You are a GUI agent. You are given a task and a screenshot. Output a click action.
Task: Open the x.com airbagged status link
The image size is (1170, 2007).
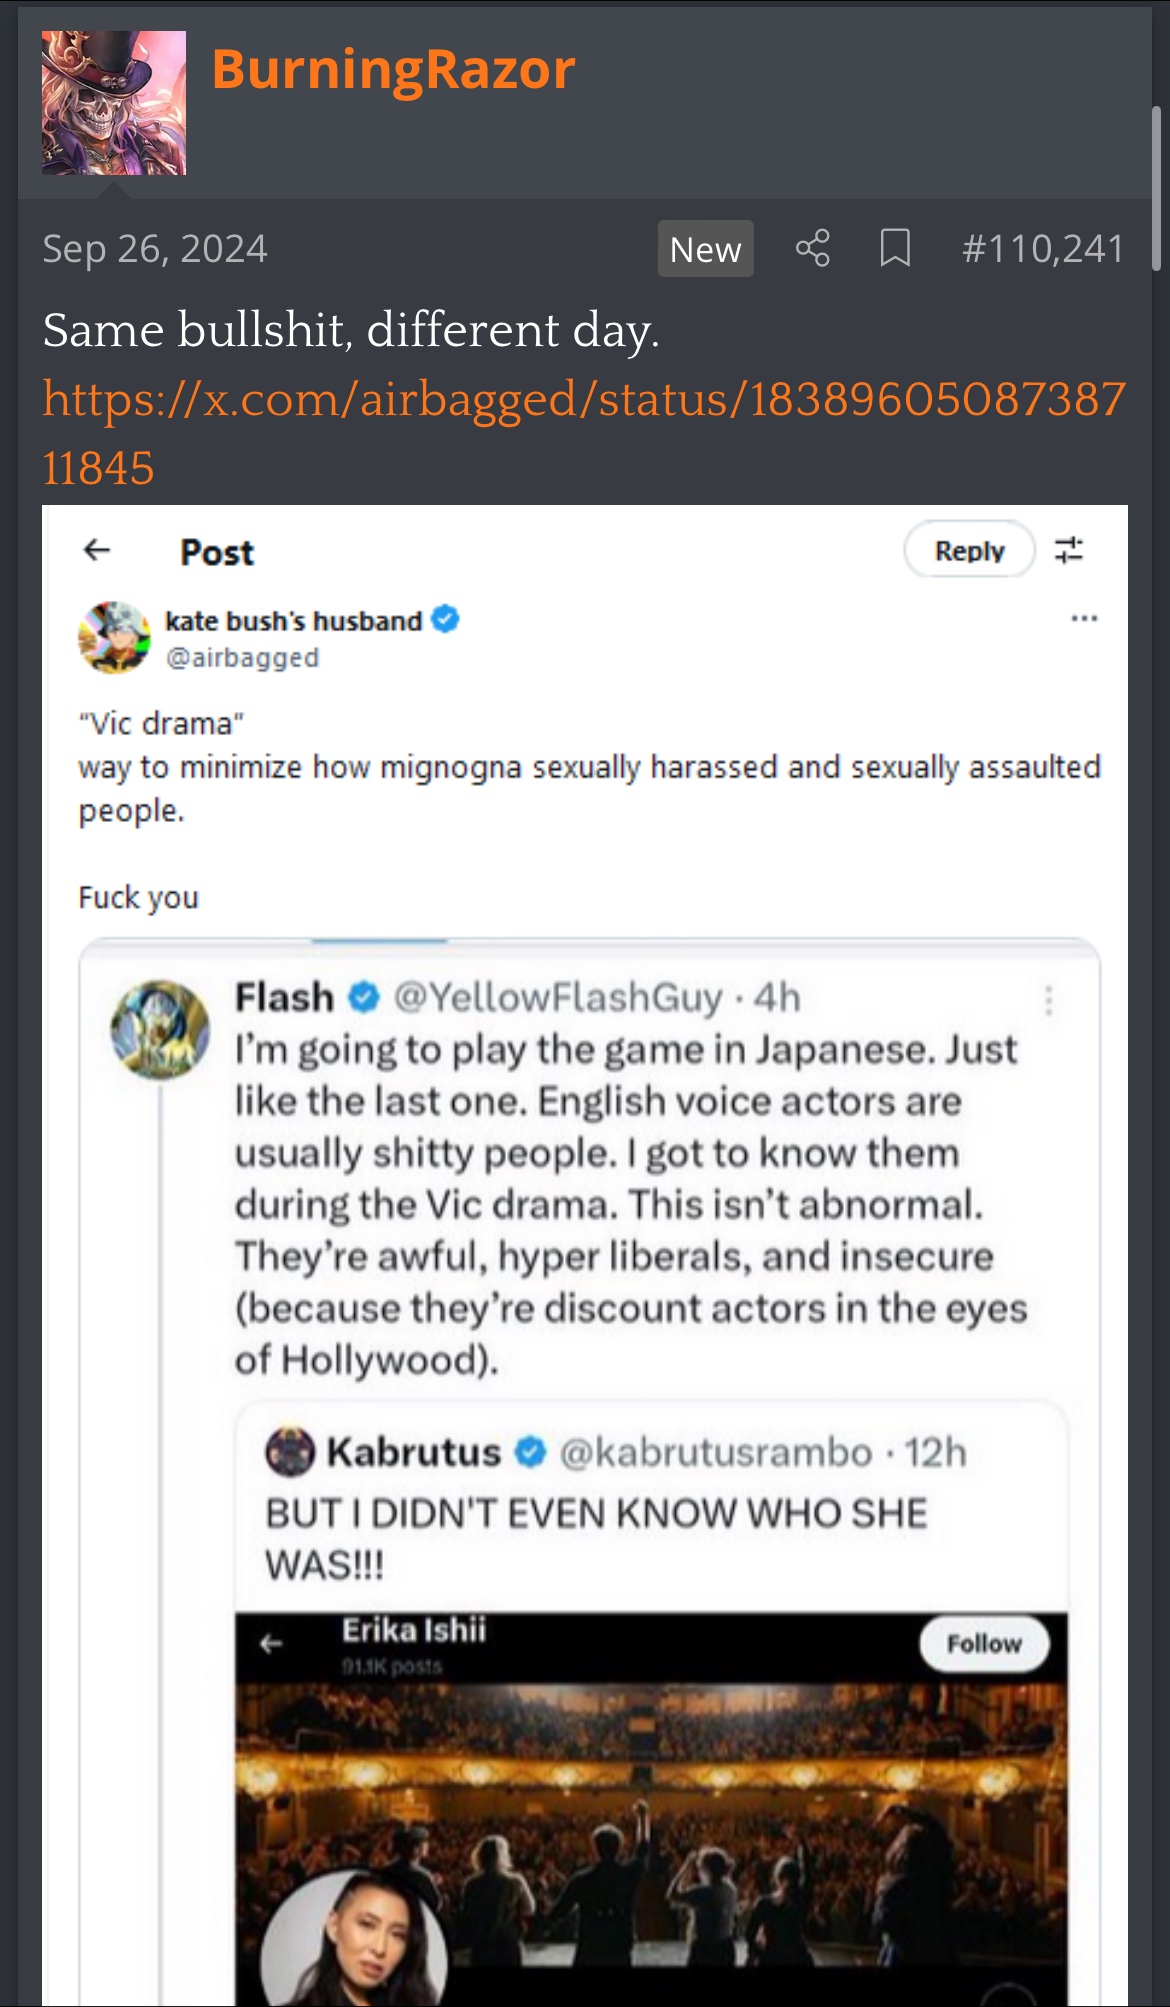click(584, 433)
